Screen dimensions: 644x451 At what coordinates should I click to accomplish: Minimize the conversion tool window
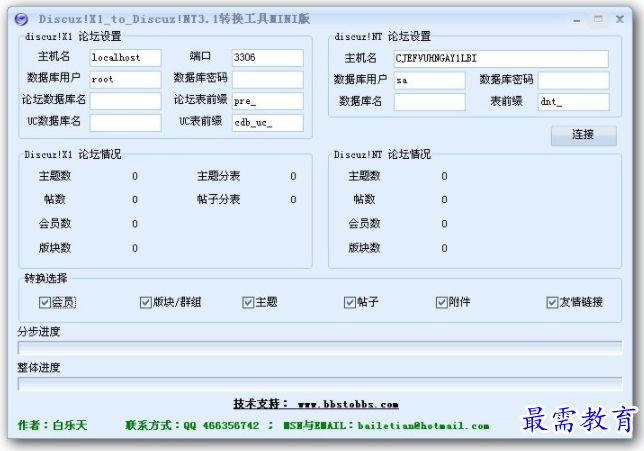point(577,19)
